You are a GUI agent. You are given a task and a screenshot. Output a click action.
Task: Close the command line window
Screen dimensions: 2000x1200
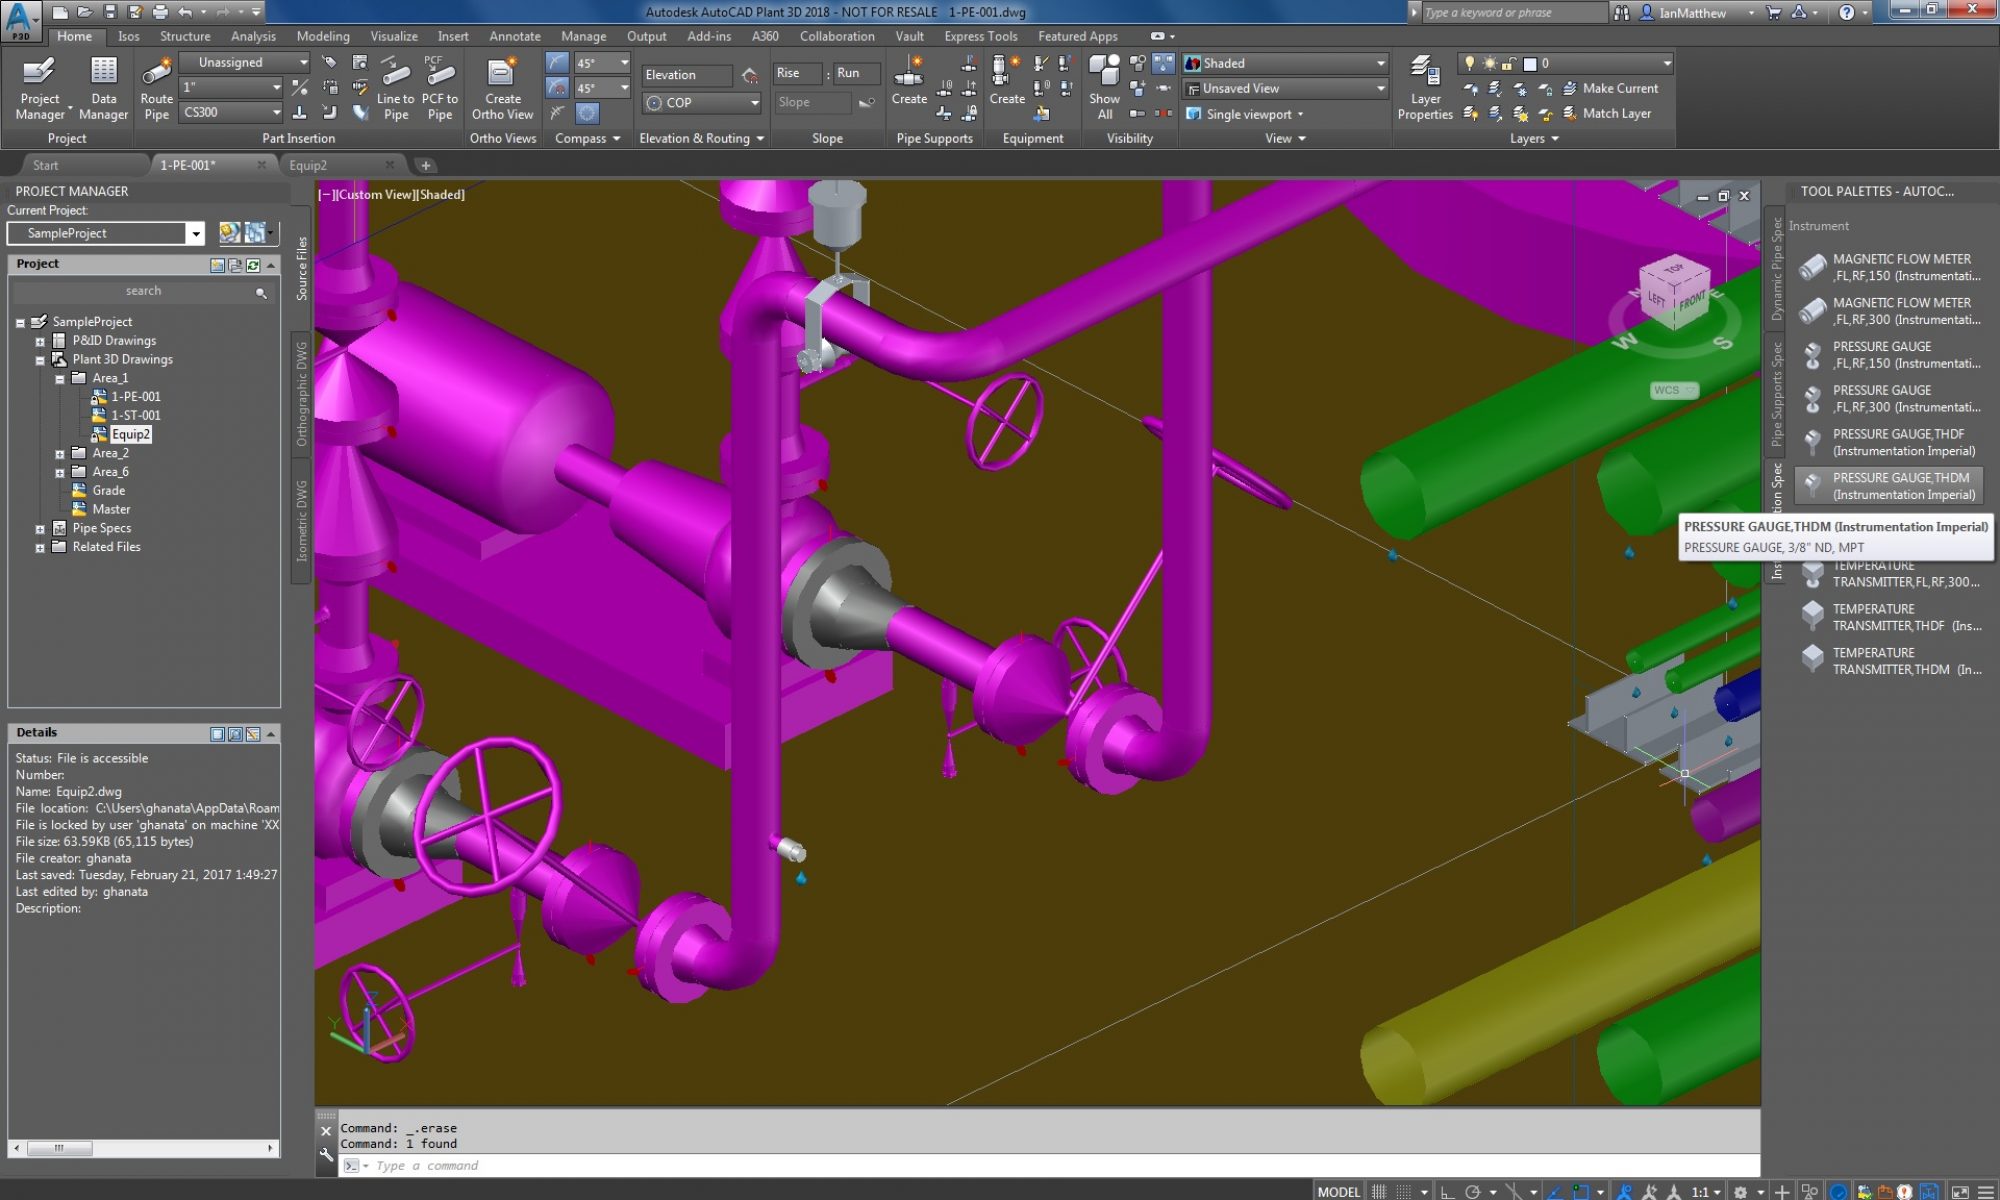[326, 1131]
